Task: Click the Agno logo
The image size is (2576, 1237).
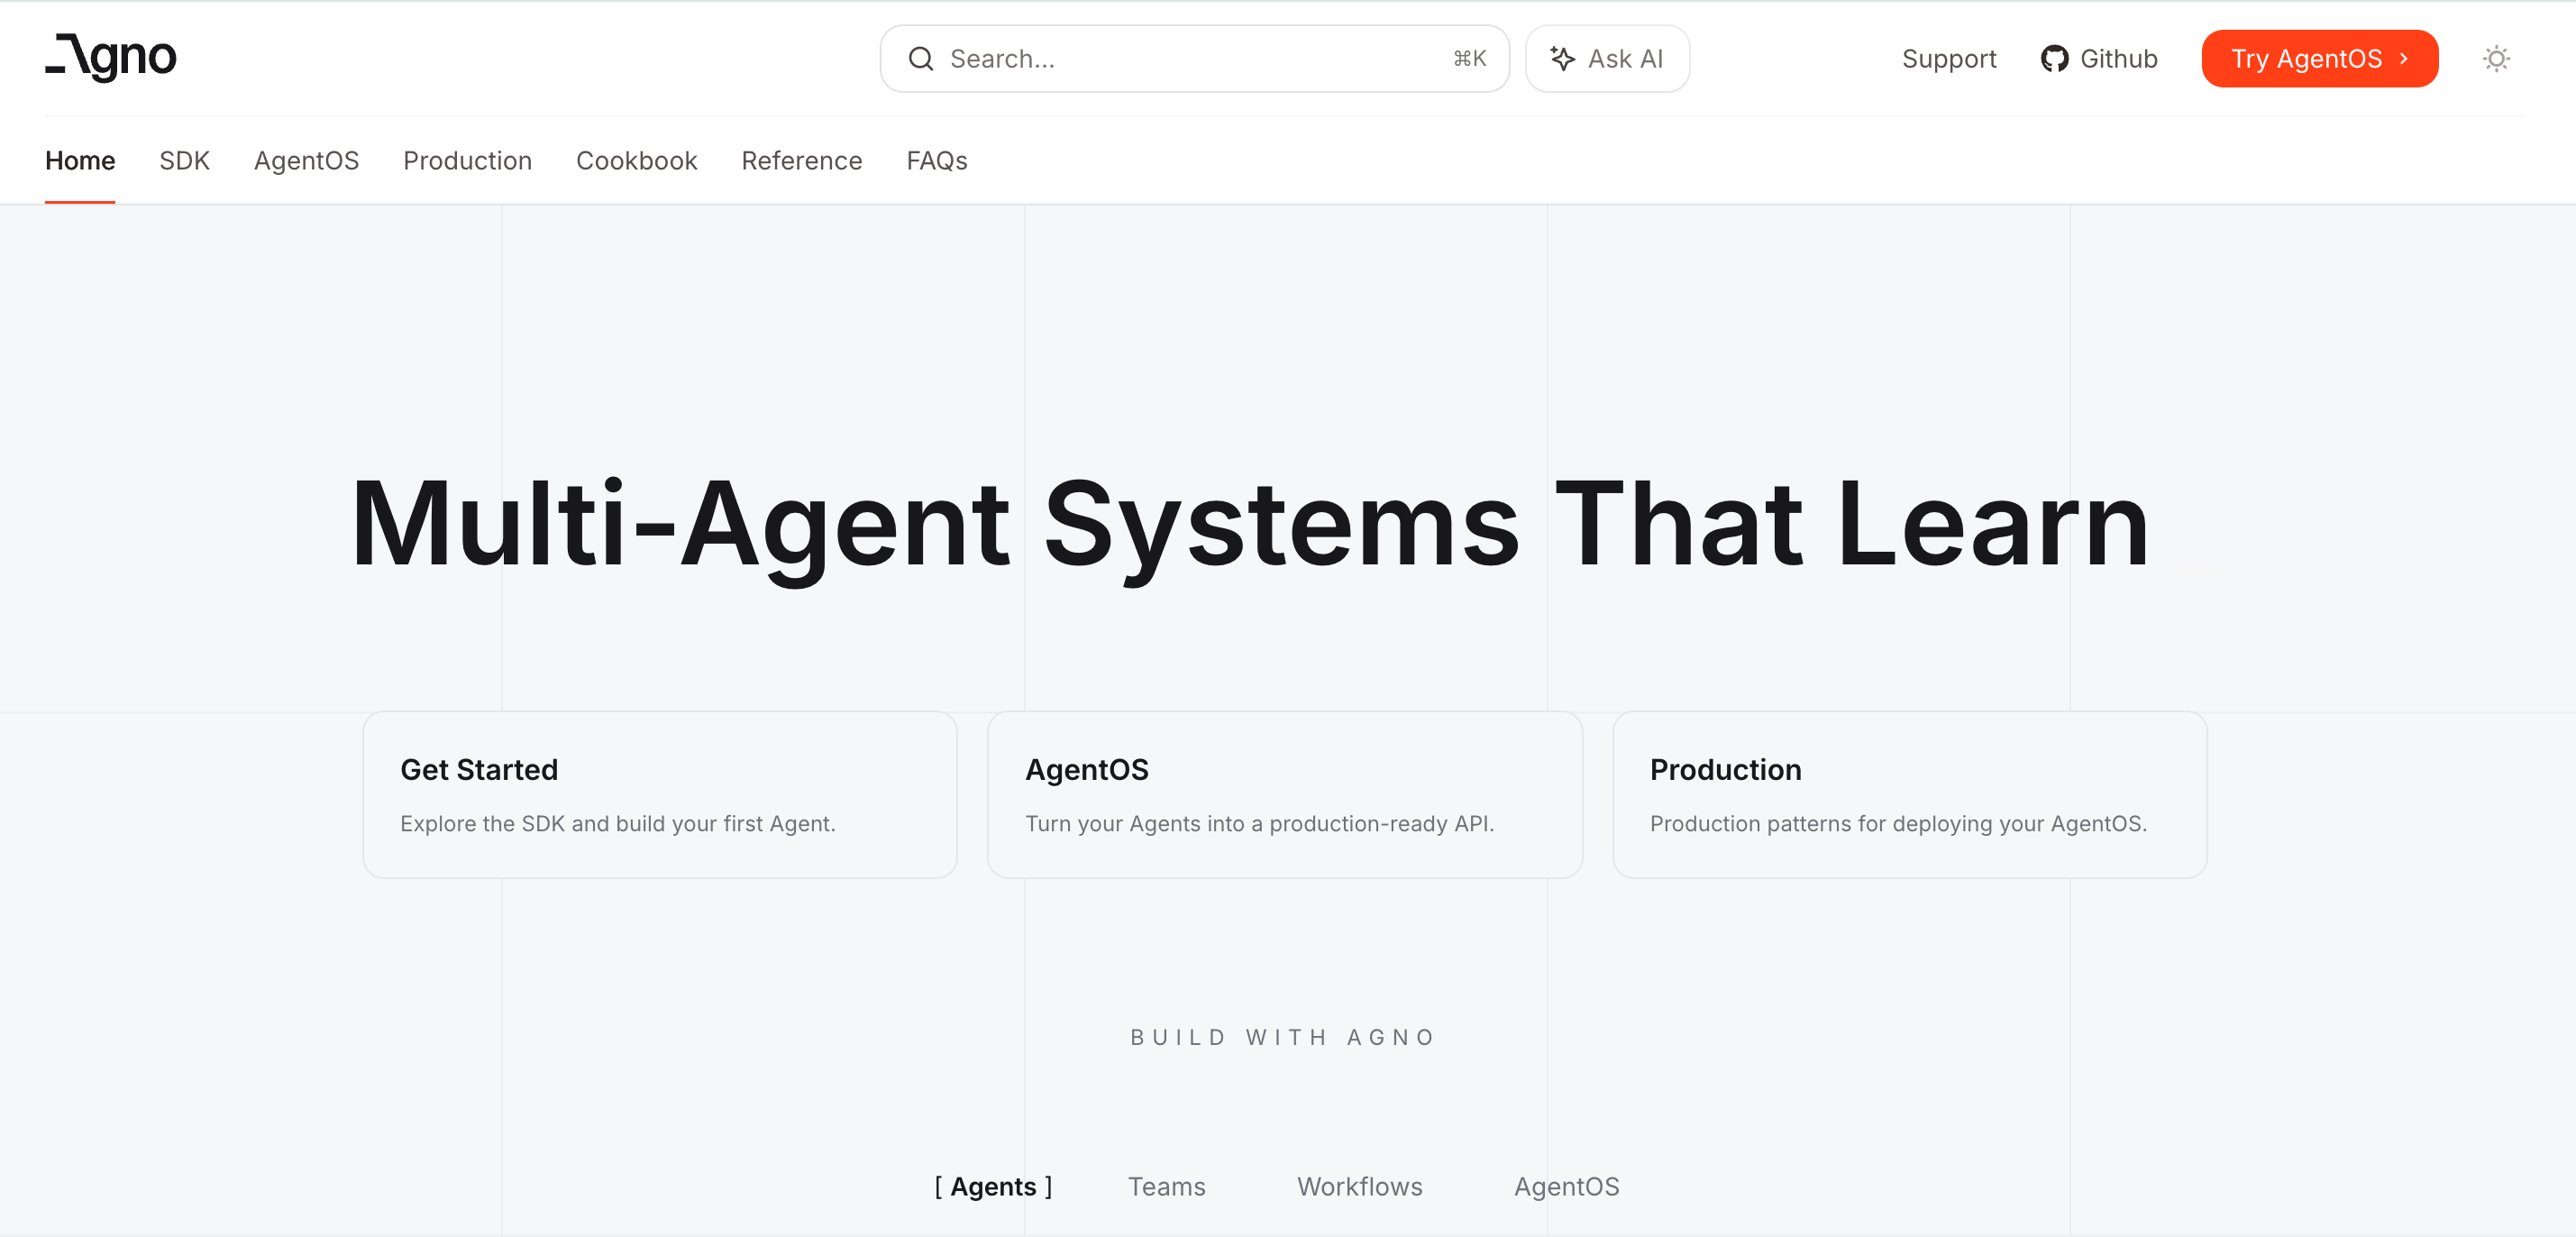Action: pyautogui.click(x=111, y=58)
